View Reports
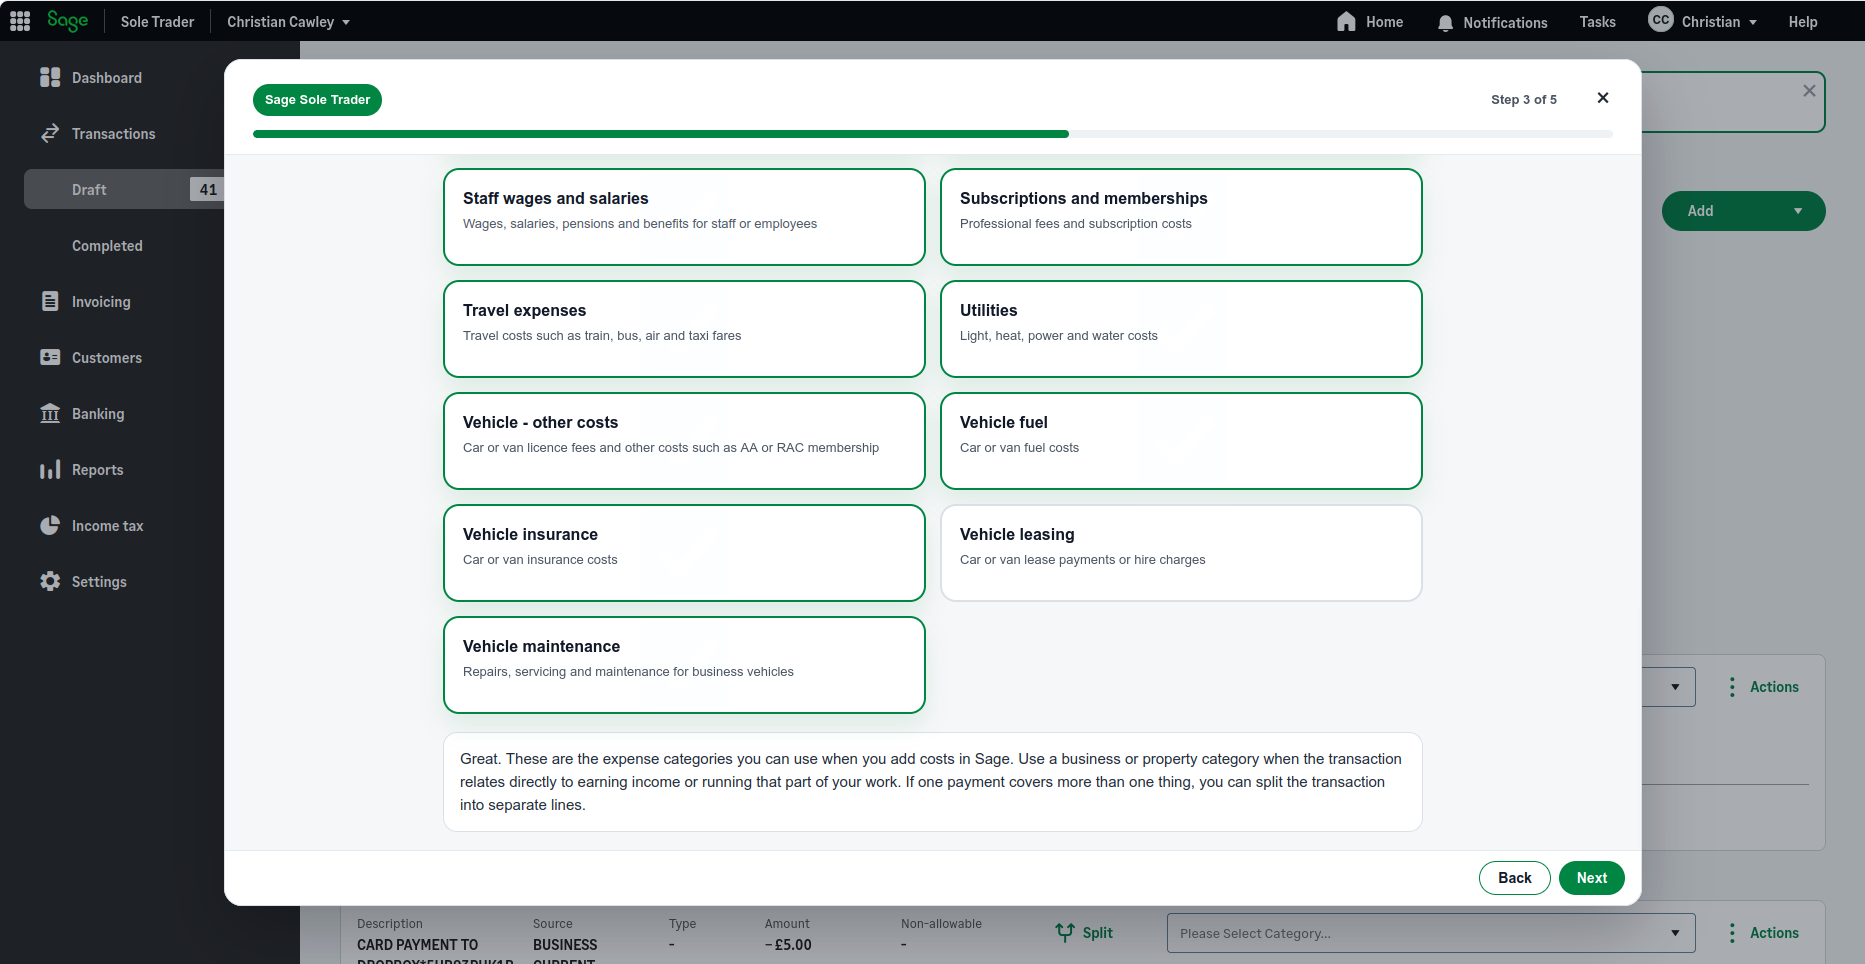The width and height of the screenshot is (1865, 964). click(x=95, y=469)
